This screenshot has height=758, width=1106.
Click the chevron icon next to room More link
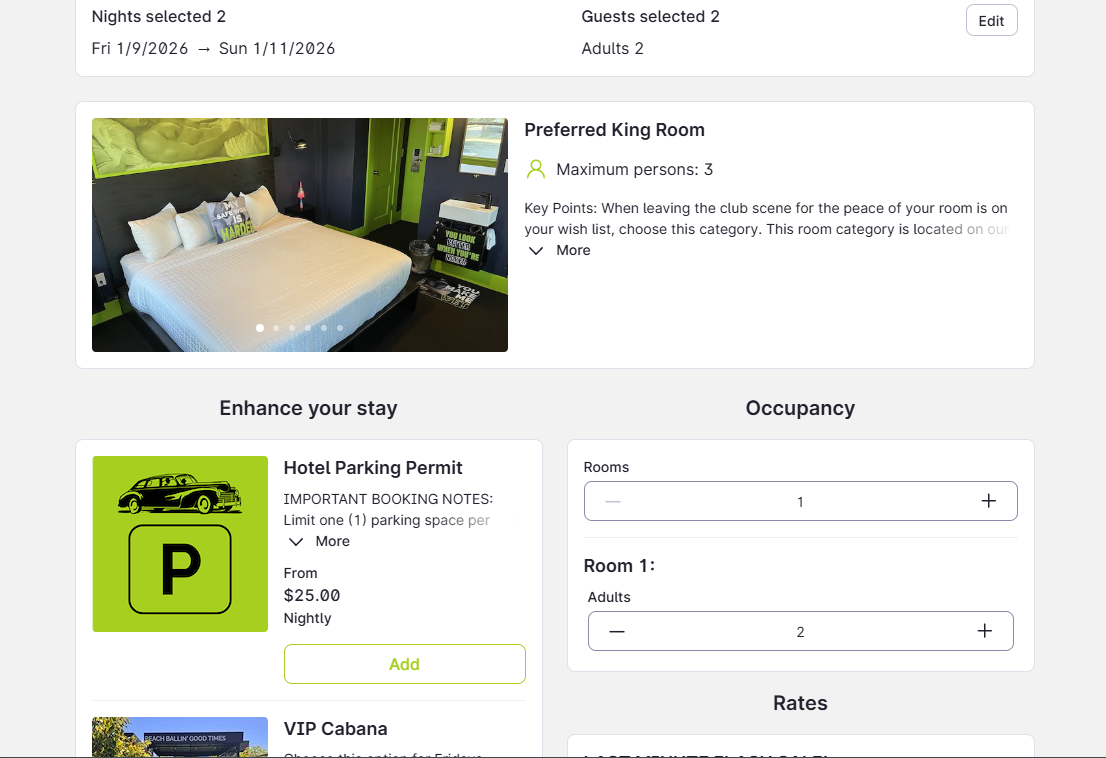(x=536, y=250)
